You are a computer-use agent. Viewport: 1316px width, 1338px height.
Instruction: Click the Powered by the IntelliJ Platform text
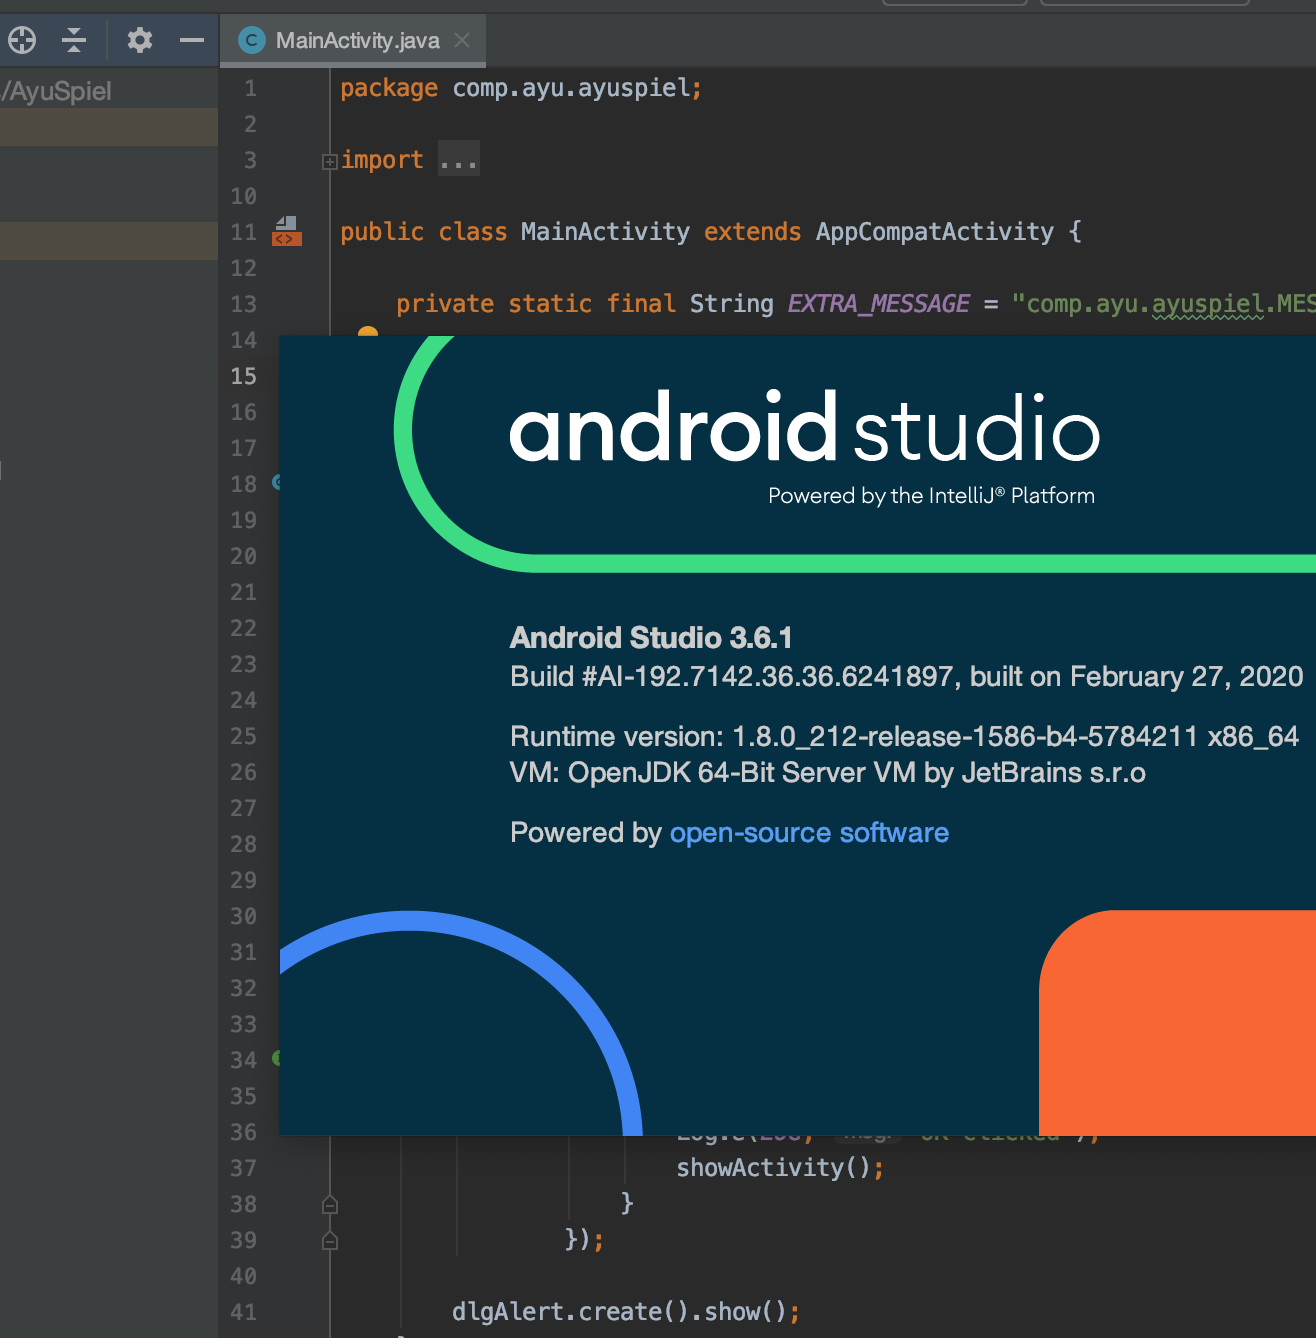point(931,496)
